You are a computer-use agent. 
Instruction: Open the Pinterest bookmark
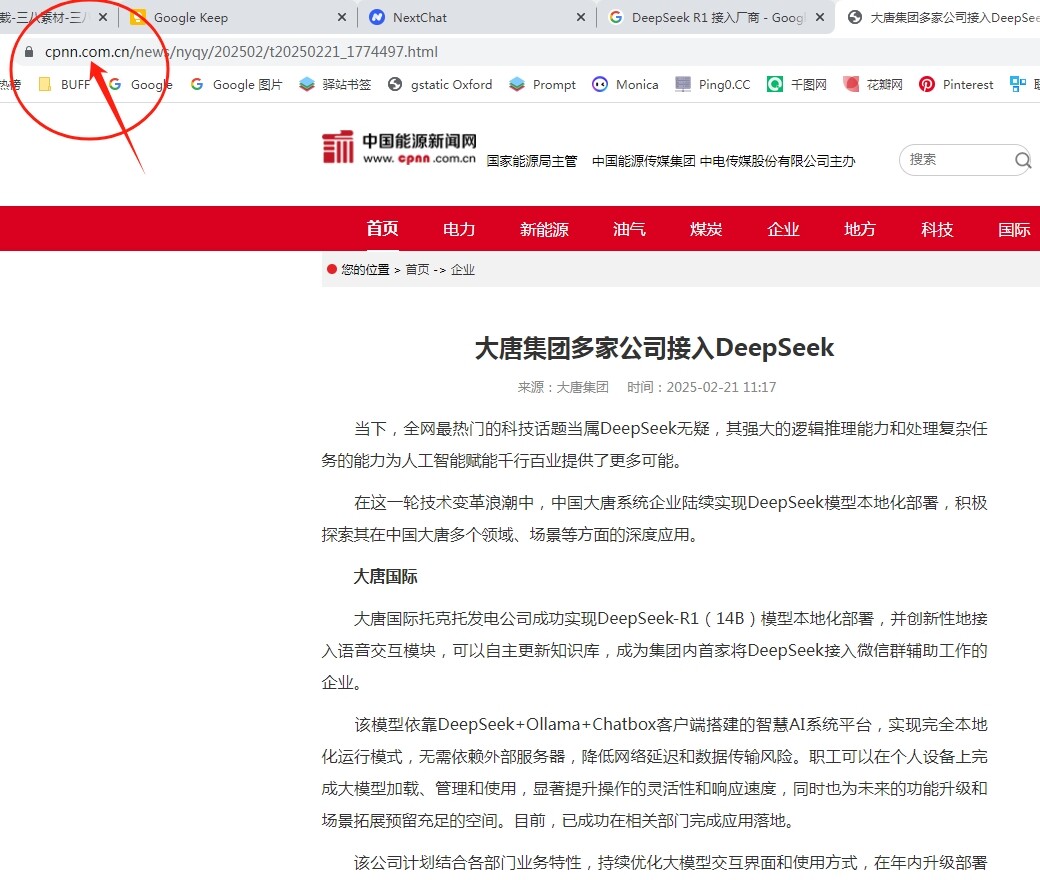tap(956, 84)
